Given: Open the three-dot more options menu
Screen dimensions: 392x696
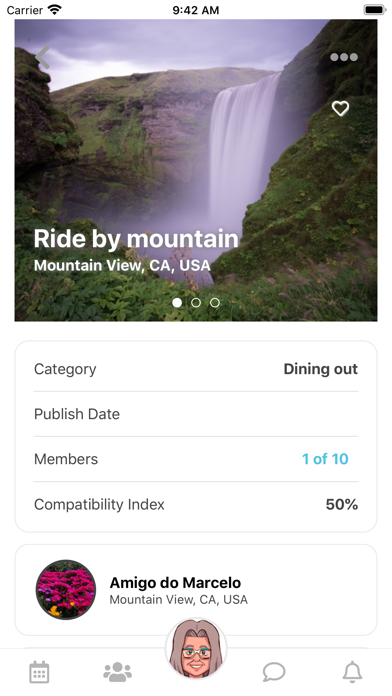Looking at the screenshot, I should point(344,57).
